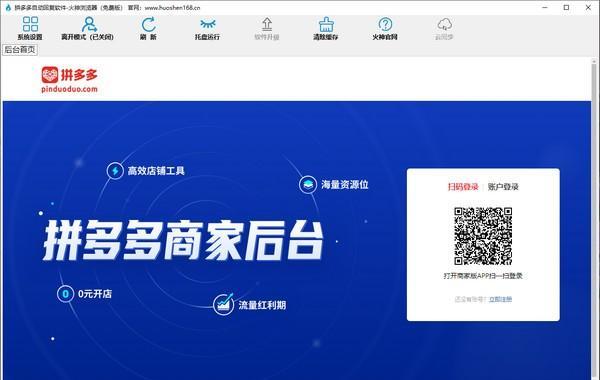Click the 0元开店 circle icon

[65, 294]
